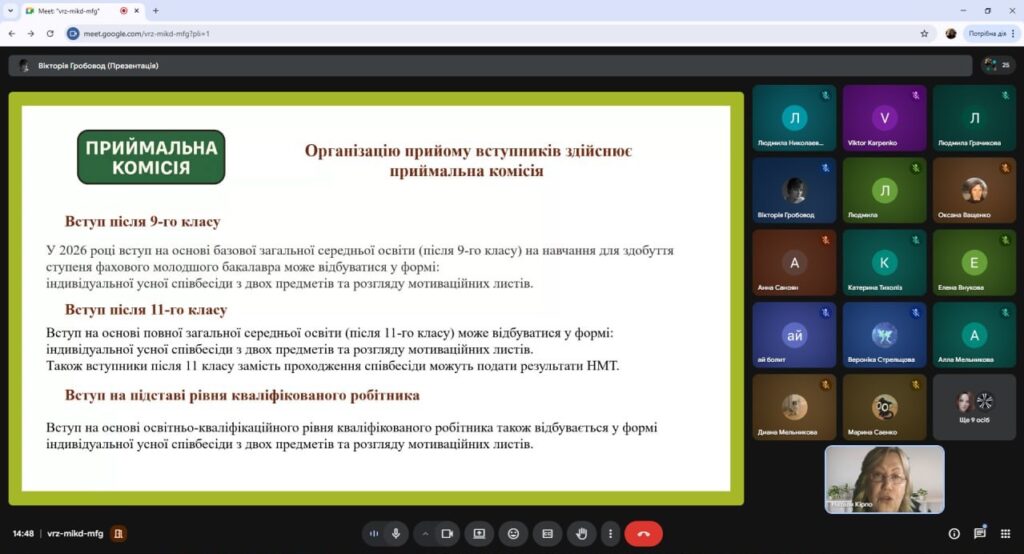Expand video settings chevron beside camera
Image resolution: width=1024 pixels, height=554 pixels.
[425, 534]
